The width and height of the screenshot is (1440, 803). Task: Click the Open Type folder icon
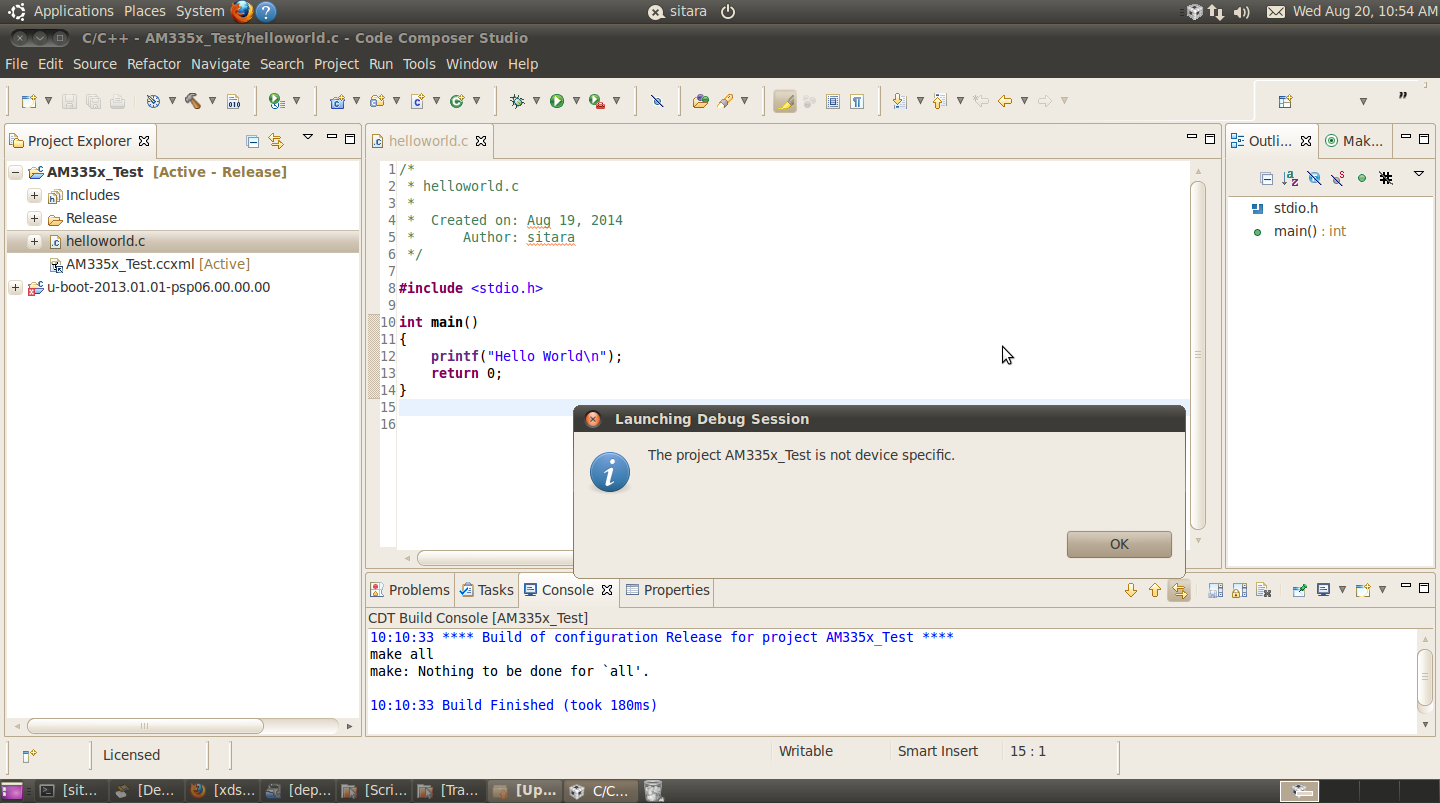[700, 101]
